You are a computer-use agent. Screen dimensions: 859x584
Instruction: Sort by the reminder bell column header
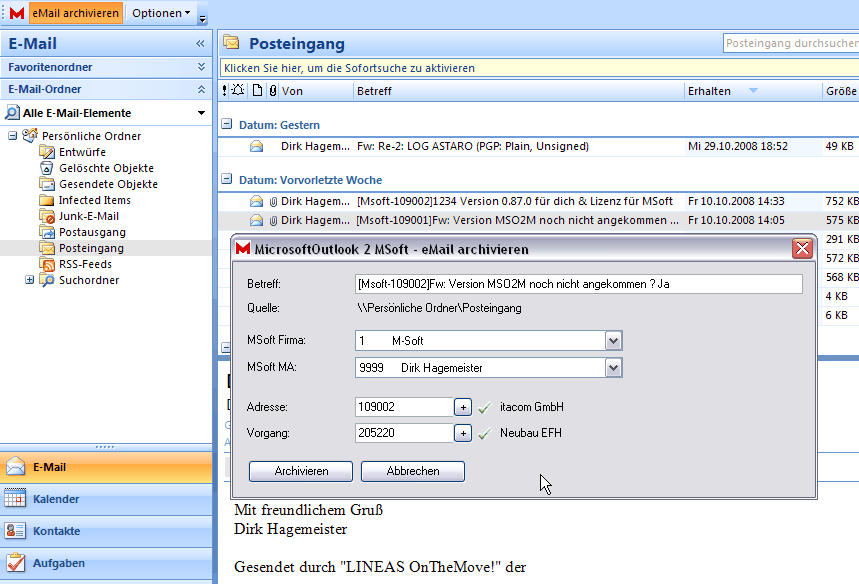238,90
